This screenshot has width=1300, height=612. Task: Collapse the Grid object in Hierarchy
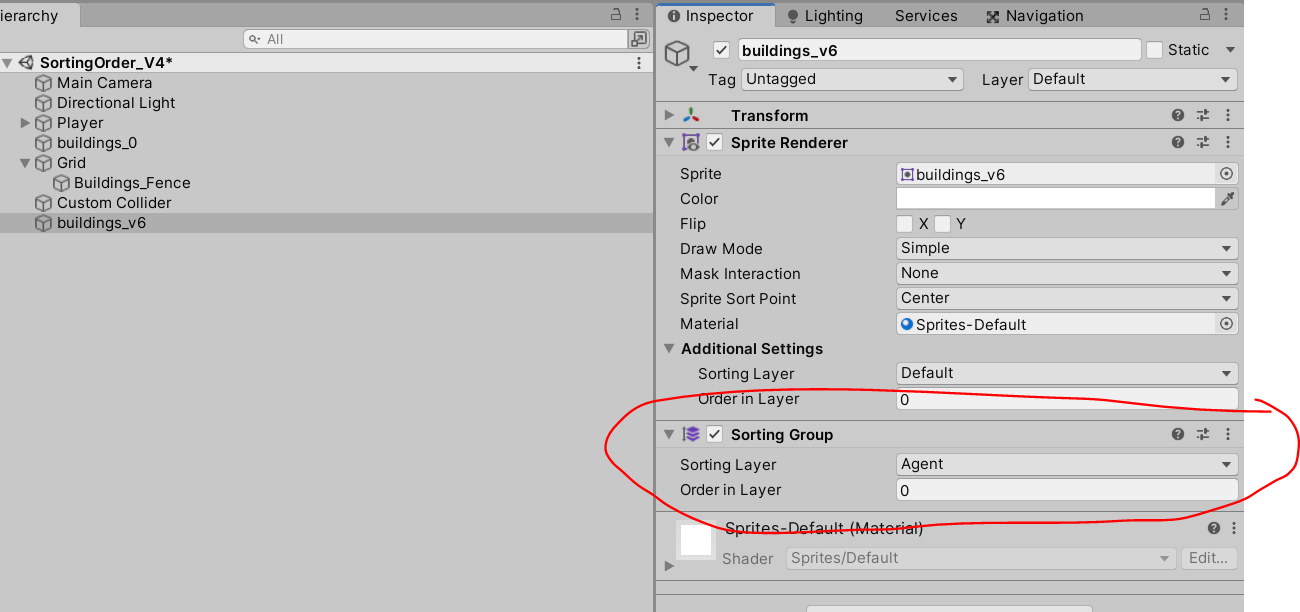point(25,163)
